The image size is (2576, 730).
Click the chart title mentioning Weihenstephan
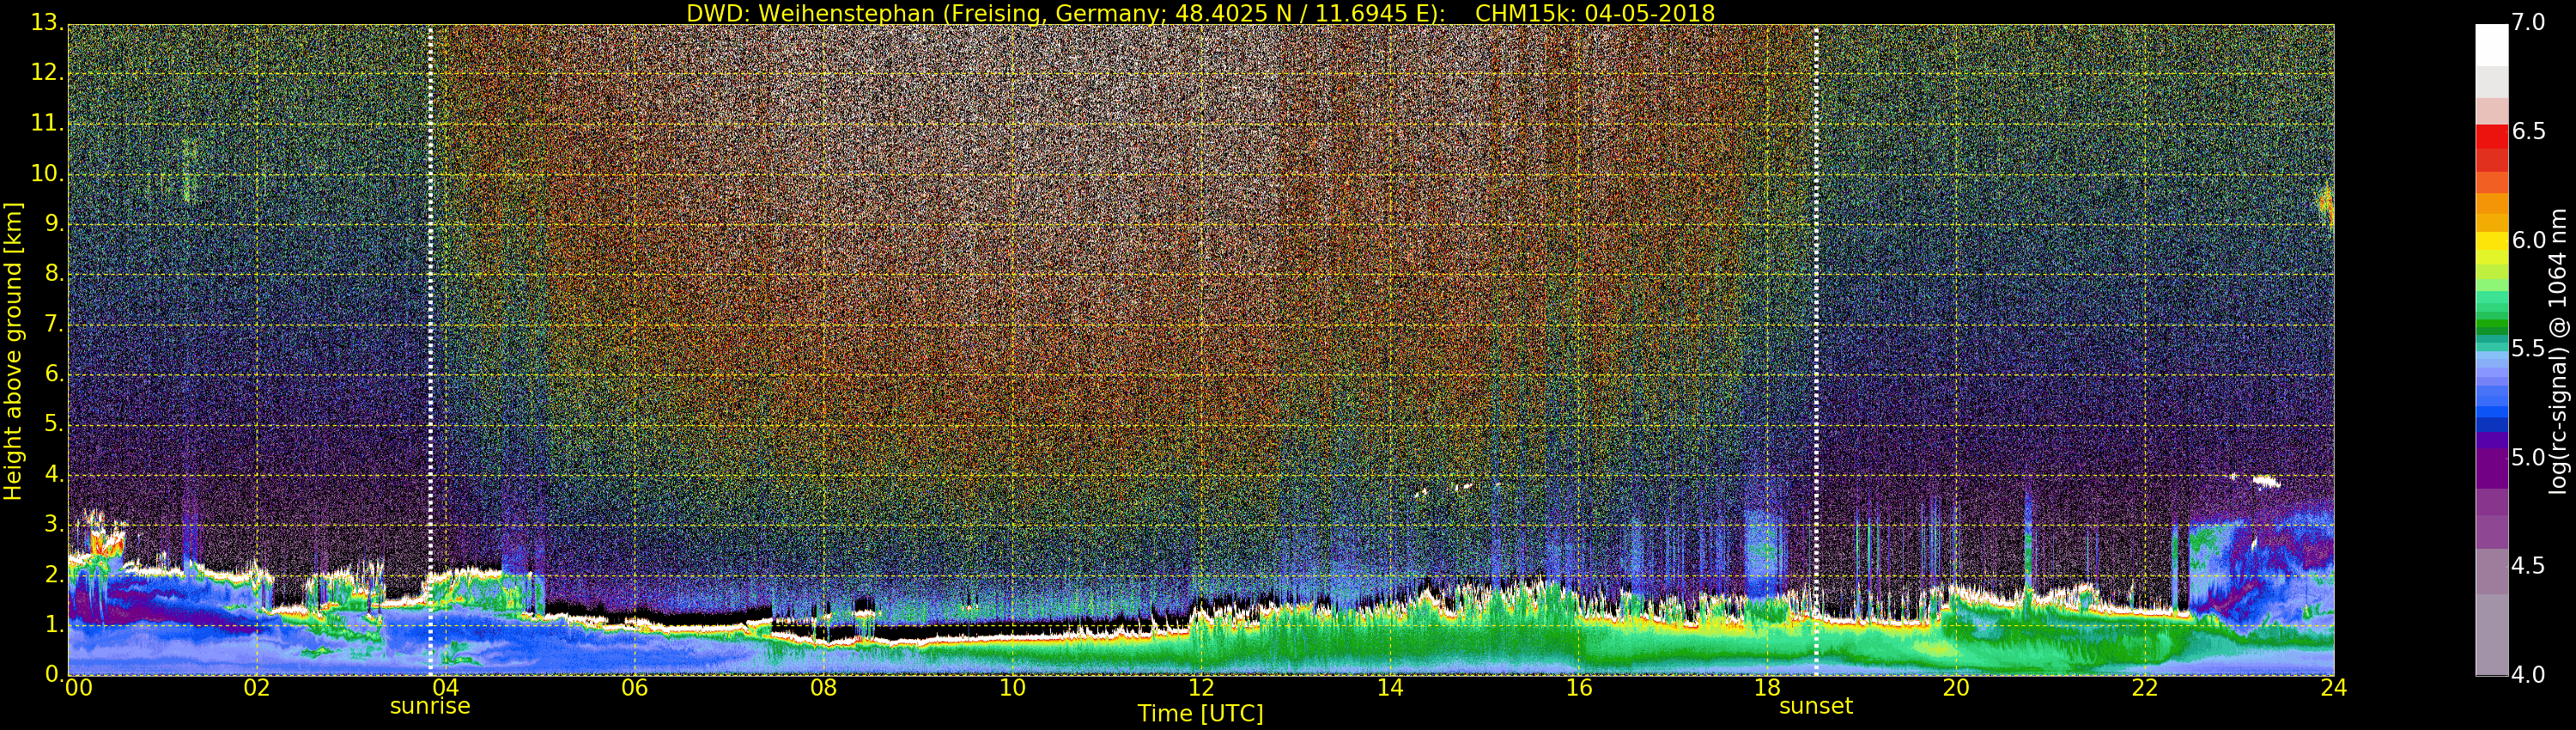click(1200, 13)
